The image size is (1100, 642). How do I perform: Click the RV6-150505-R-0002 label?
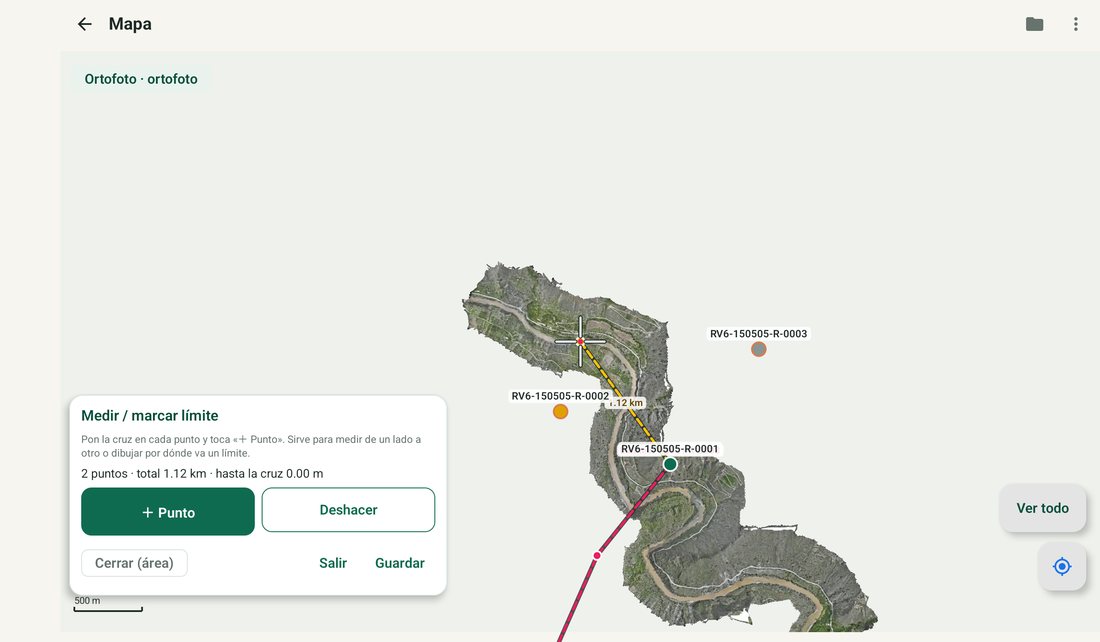[560, 396]
